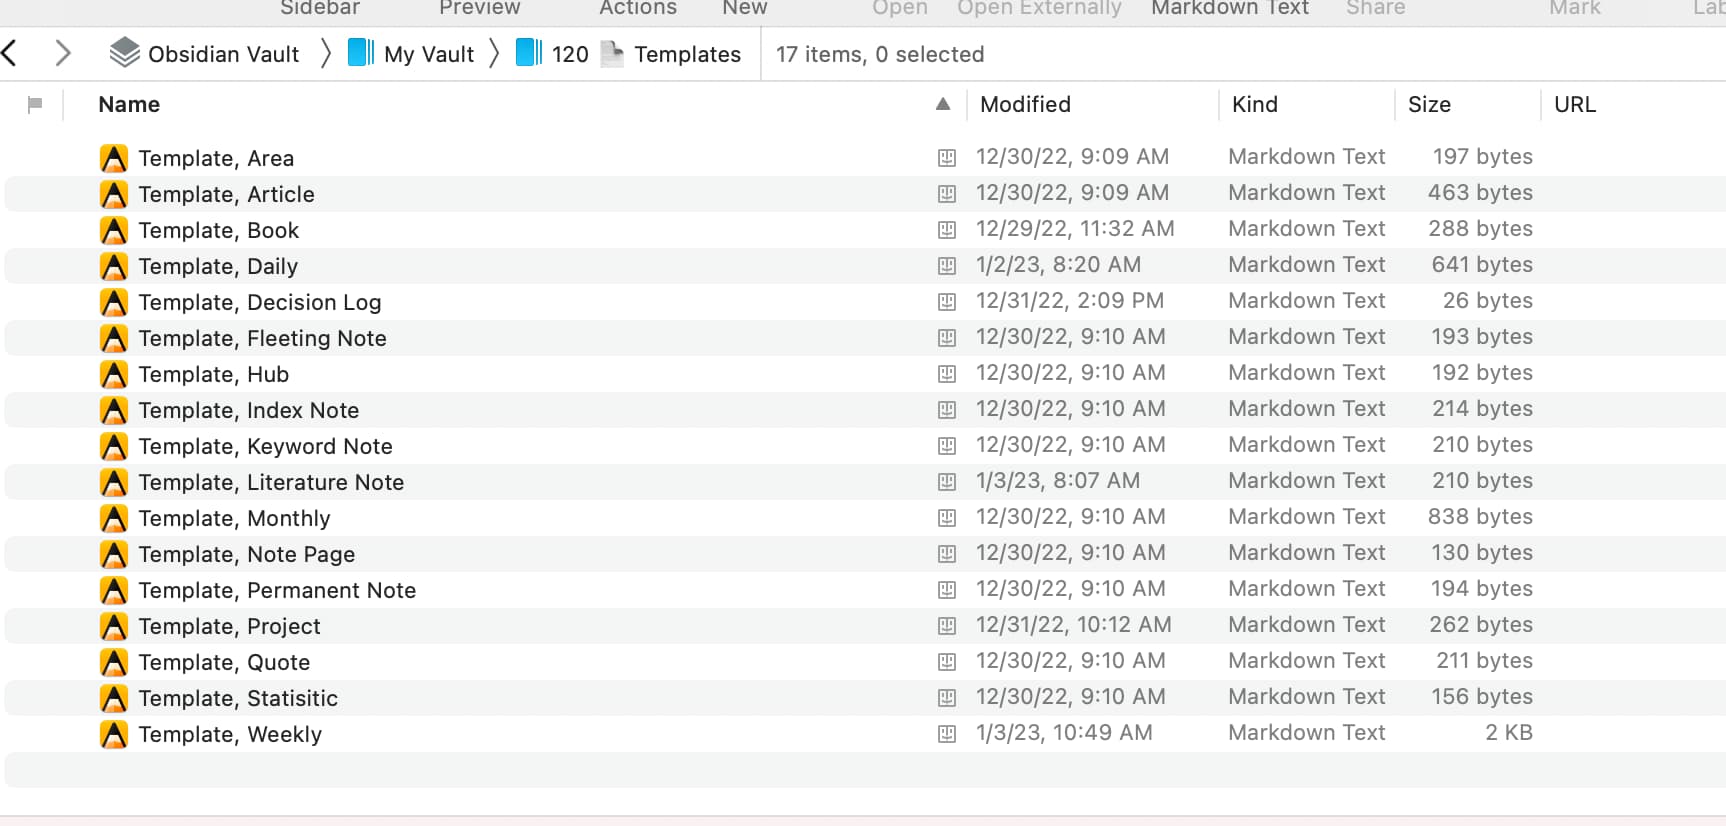The height and width of the screenshot is (826, 1726).
Task: Click New in the toolbar
Action: (745, 8)
